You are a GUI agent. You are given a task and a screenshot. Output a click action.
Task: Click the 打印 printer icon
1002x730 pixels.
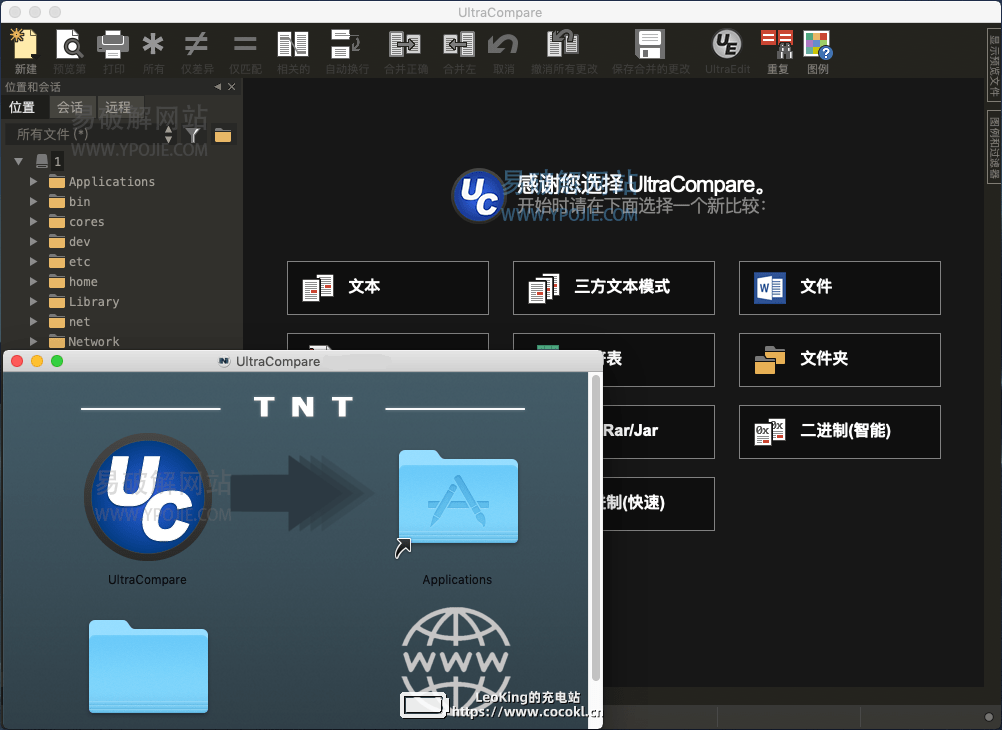pos(112,45)
